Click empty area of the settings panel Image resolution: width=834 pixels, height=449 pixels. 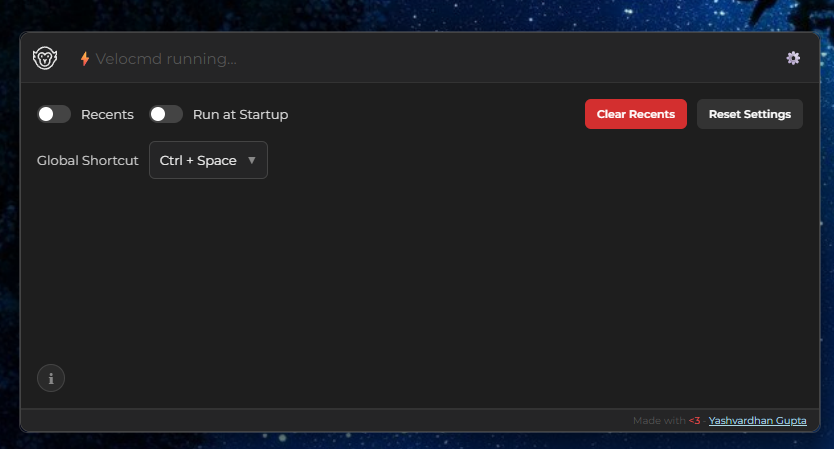coord(420,280)
